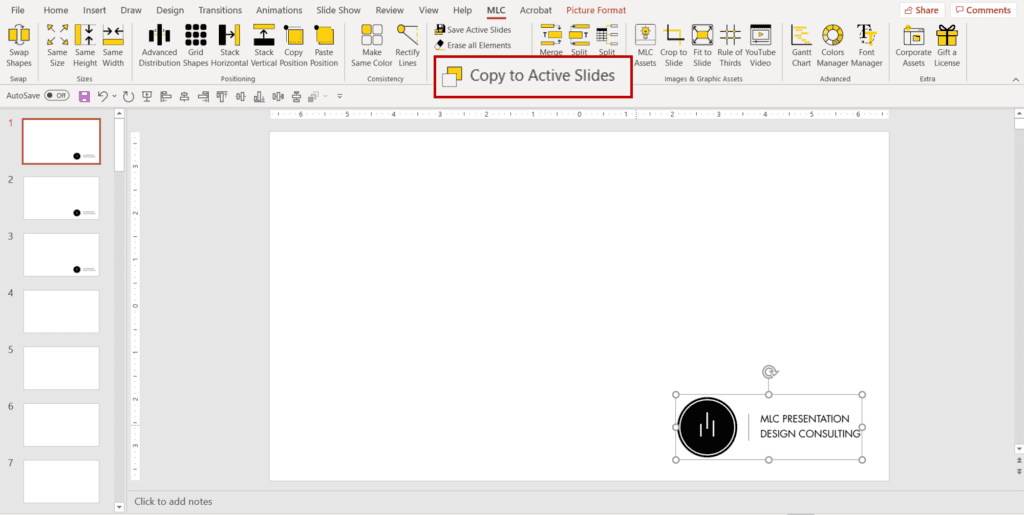Screen dimensions: 1024x515
Task: Open the Colors Manager
Action: point(832,45)
